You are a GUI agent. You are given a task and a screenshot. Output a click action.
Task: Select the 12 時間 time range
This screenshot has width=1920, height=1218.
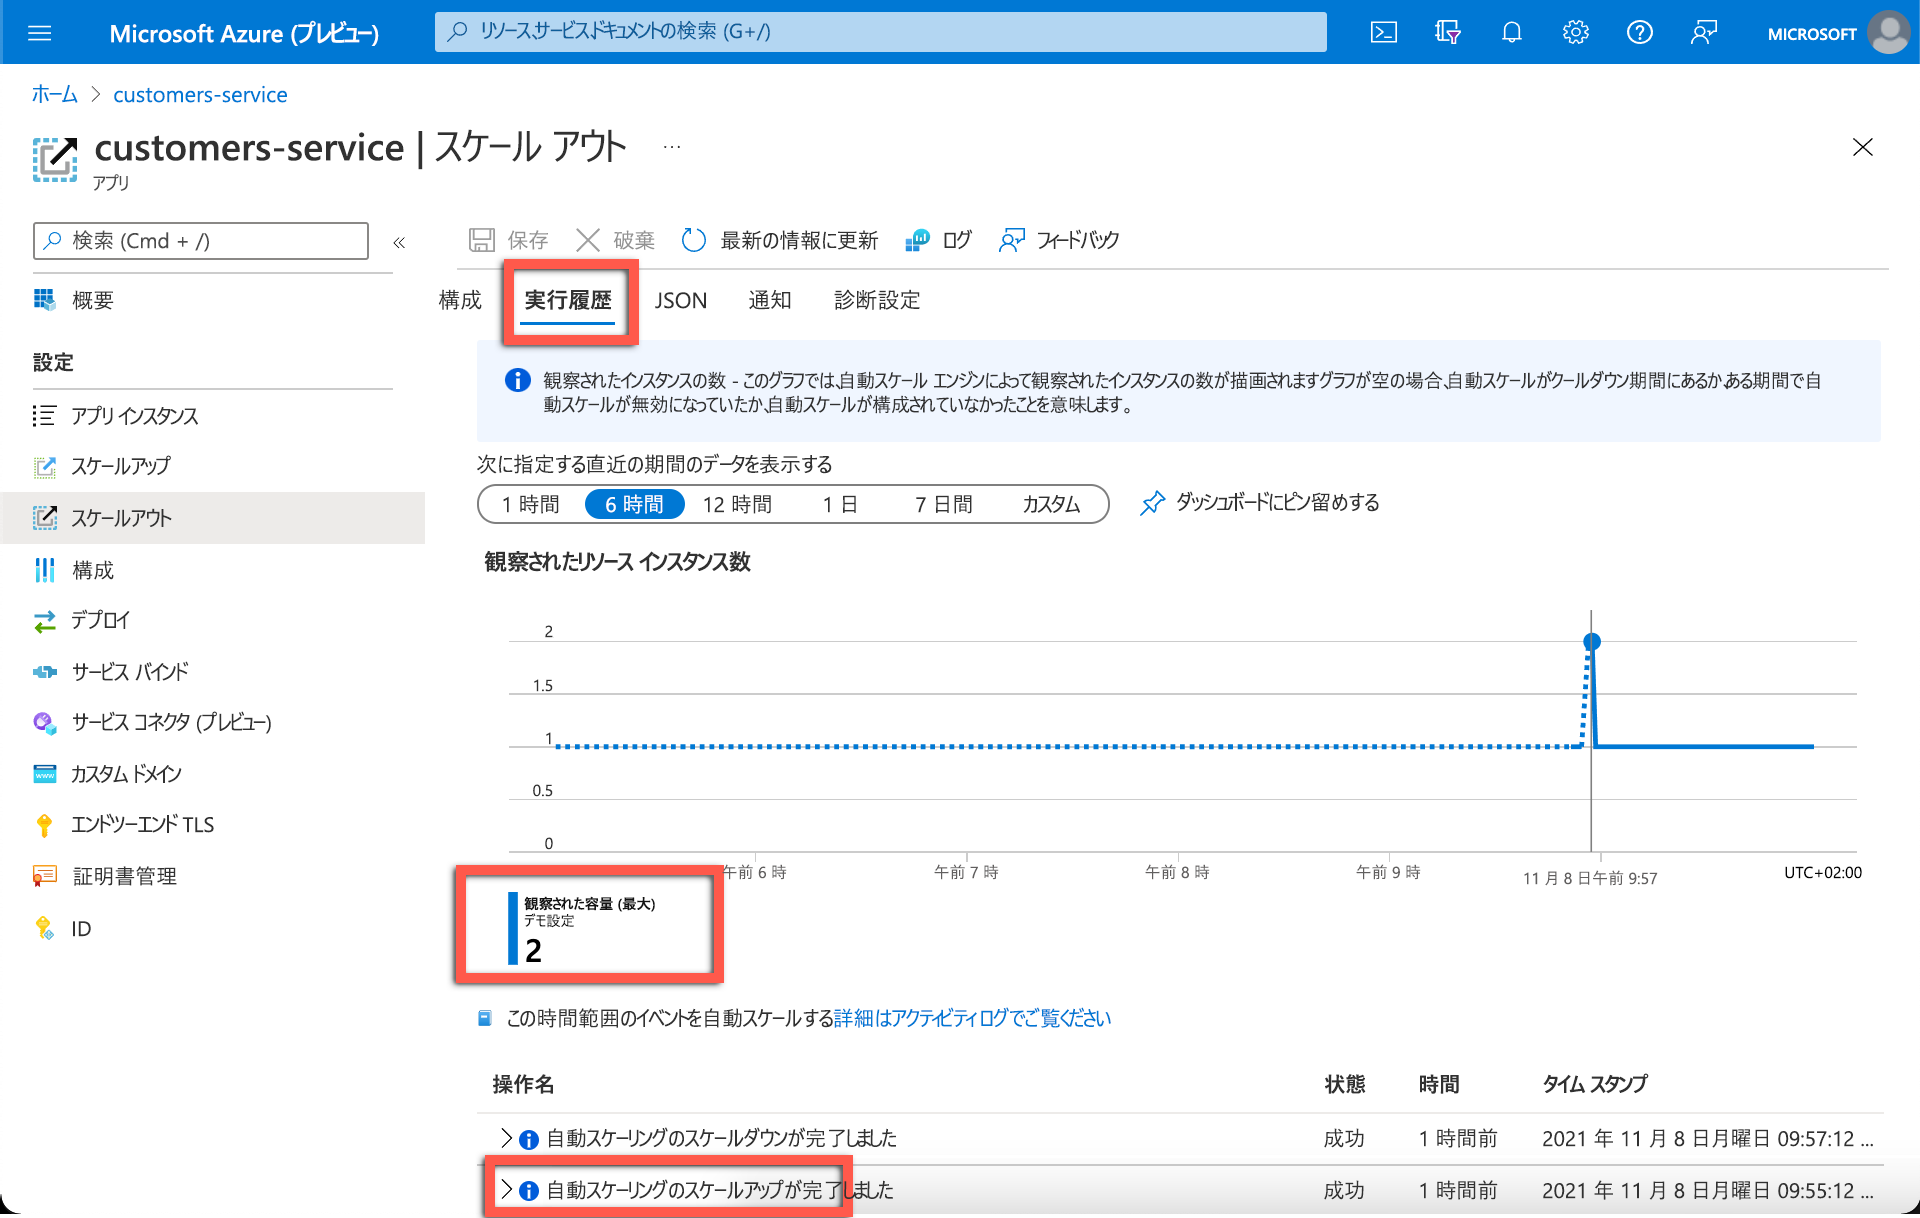tap(737, 504)
